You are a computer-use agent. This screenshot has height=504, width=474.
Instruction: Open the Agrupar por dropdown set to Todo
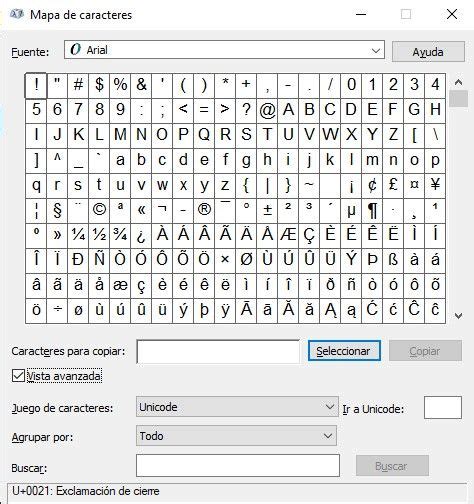(236, 436)
